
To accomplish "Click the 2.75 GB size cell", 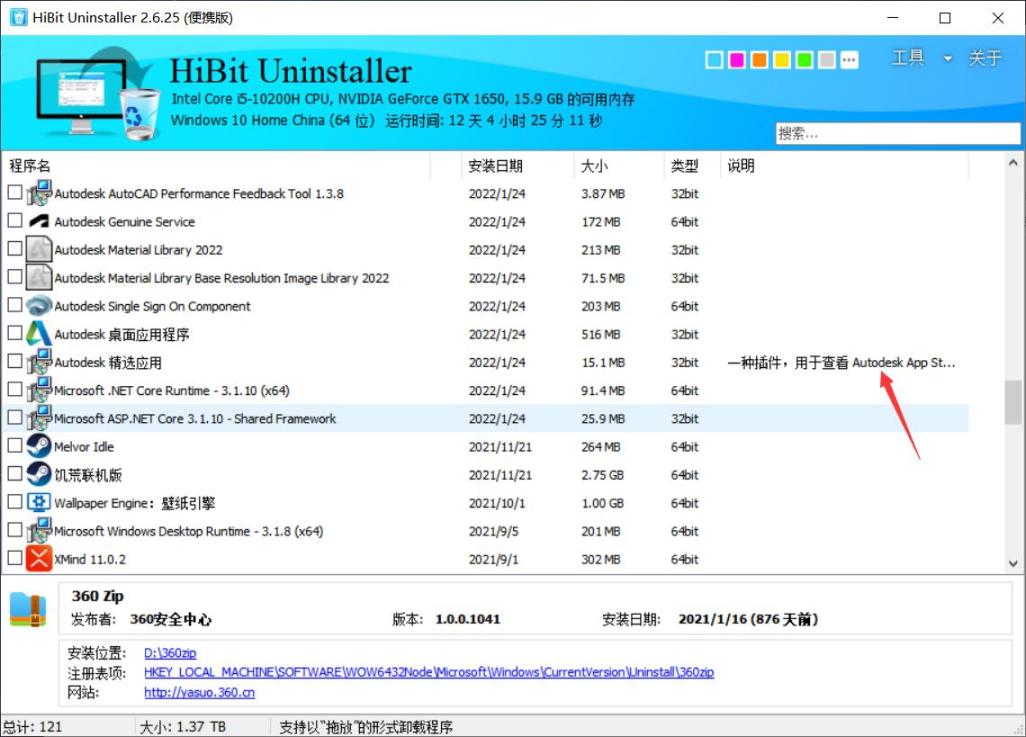I will click(602, 475).
